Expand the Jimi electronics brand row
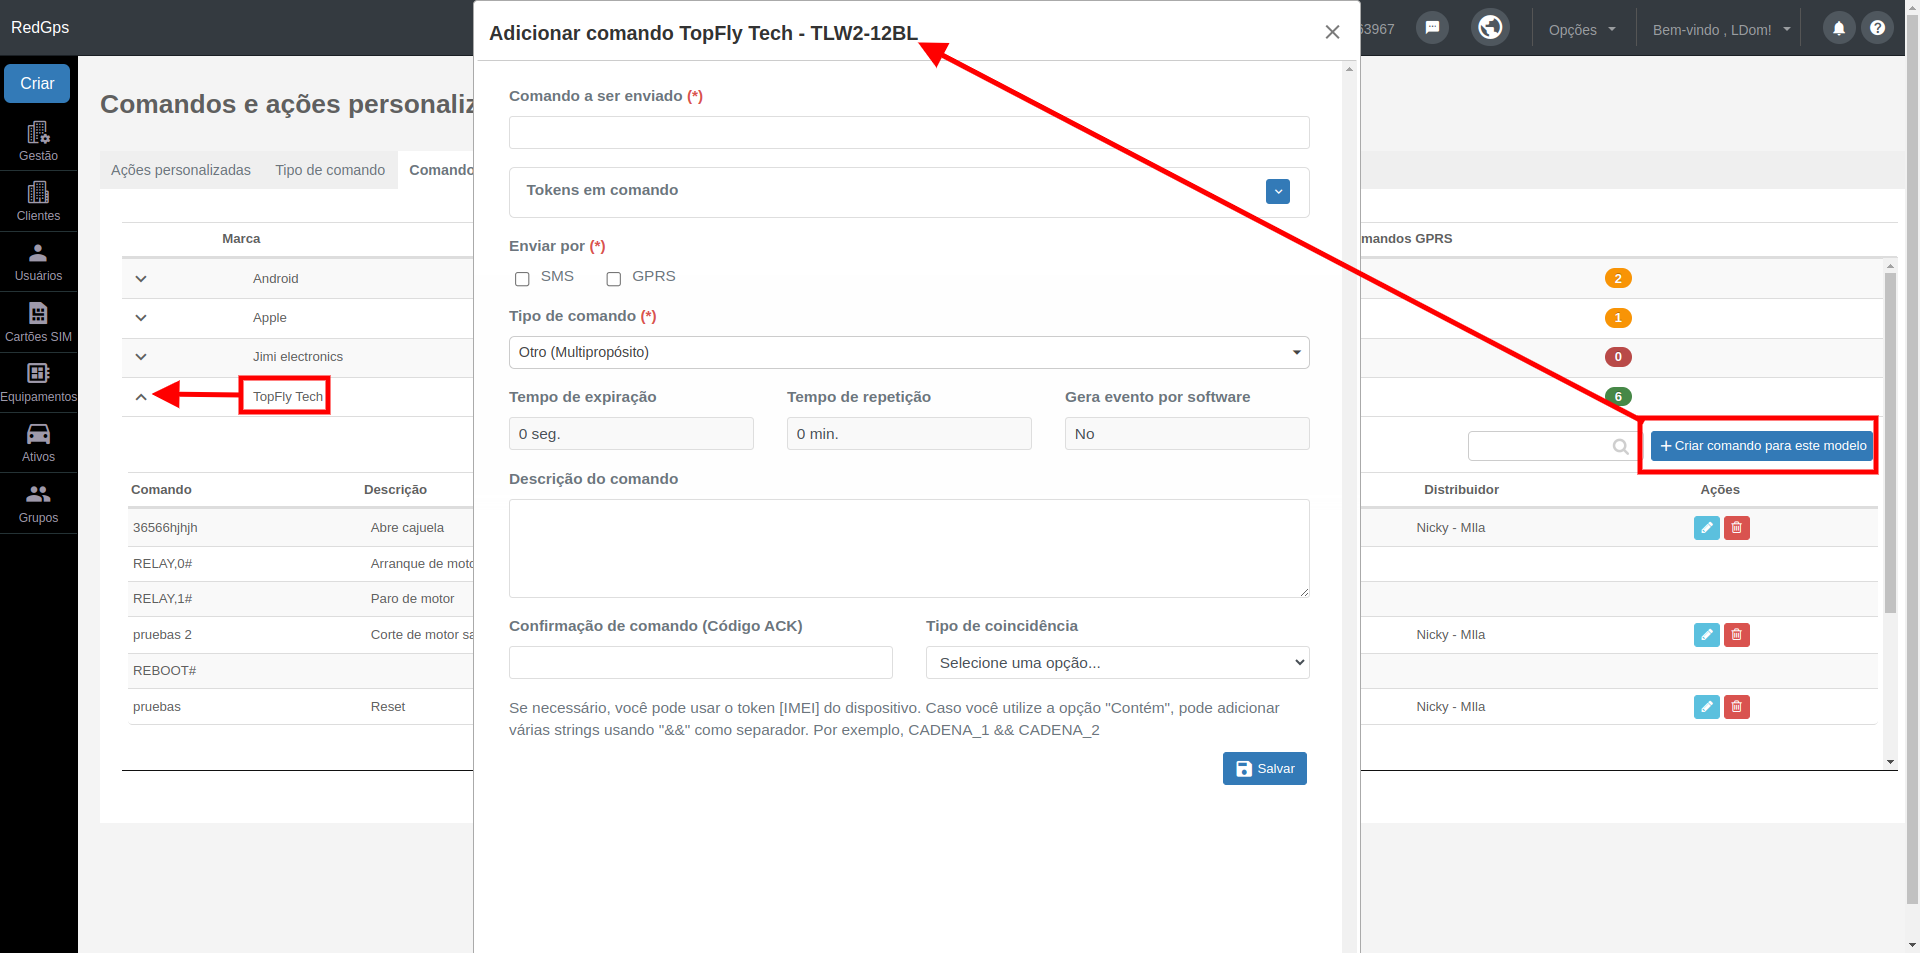 click(x=141, y=357)
